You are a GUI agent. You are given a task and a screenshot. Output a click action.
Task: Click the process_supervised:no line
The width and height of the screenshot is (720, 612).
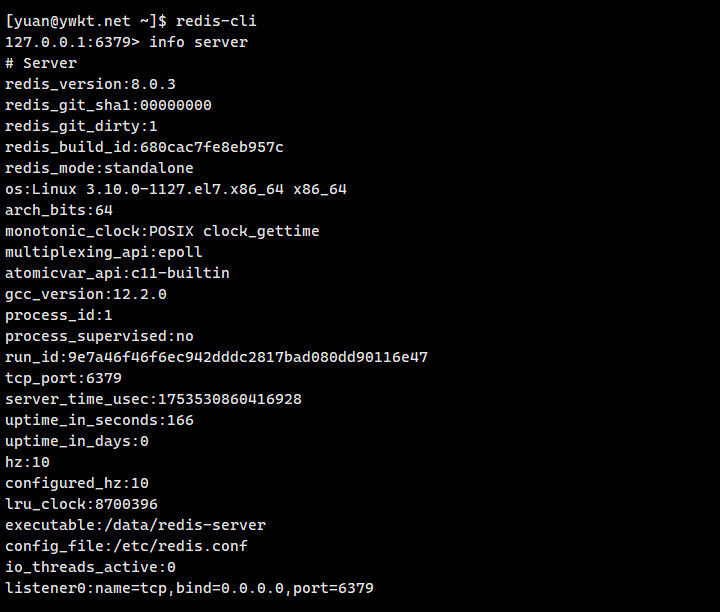99,336
